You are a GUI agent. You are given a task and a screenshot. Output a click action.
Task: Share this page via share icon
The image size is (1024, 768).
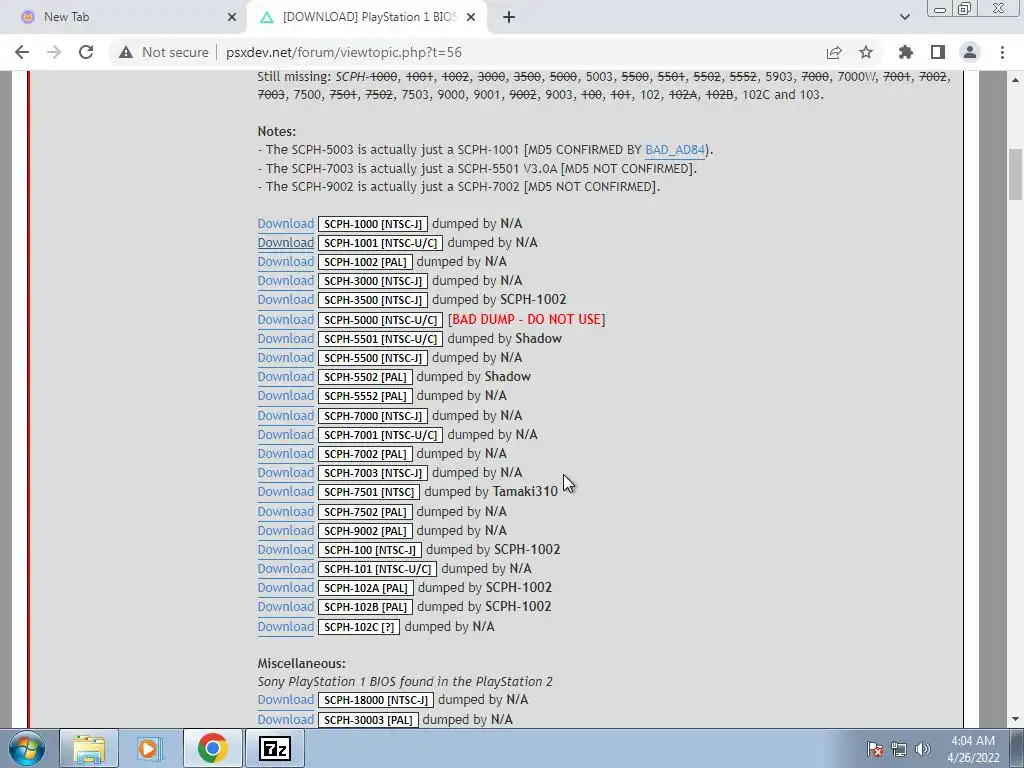(x=834, y=52)
